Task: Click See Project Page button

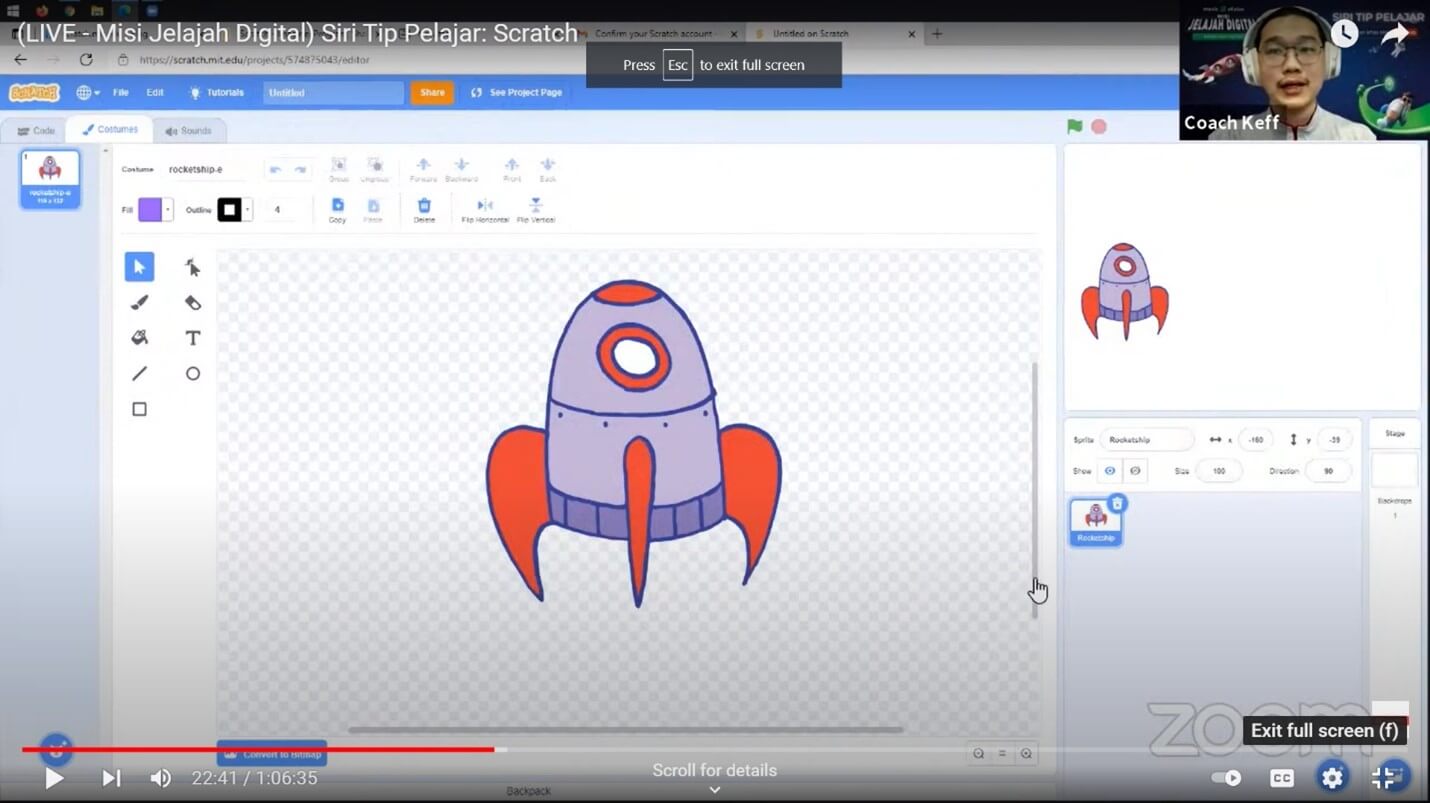Action: tap(517, 92)
